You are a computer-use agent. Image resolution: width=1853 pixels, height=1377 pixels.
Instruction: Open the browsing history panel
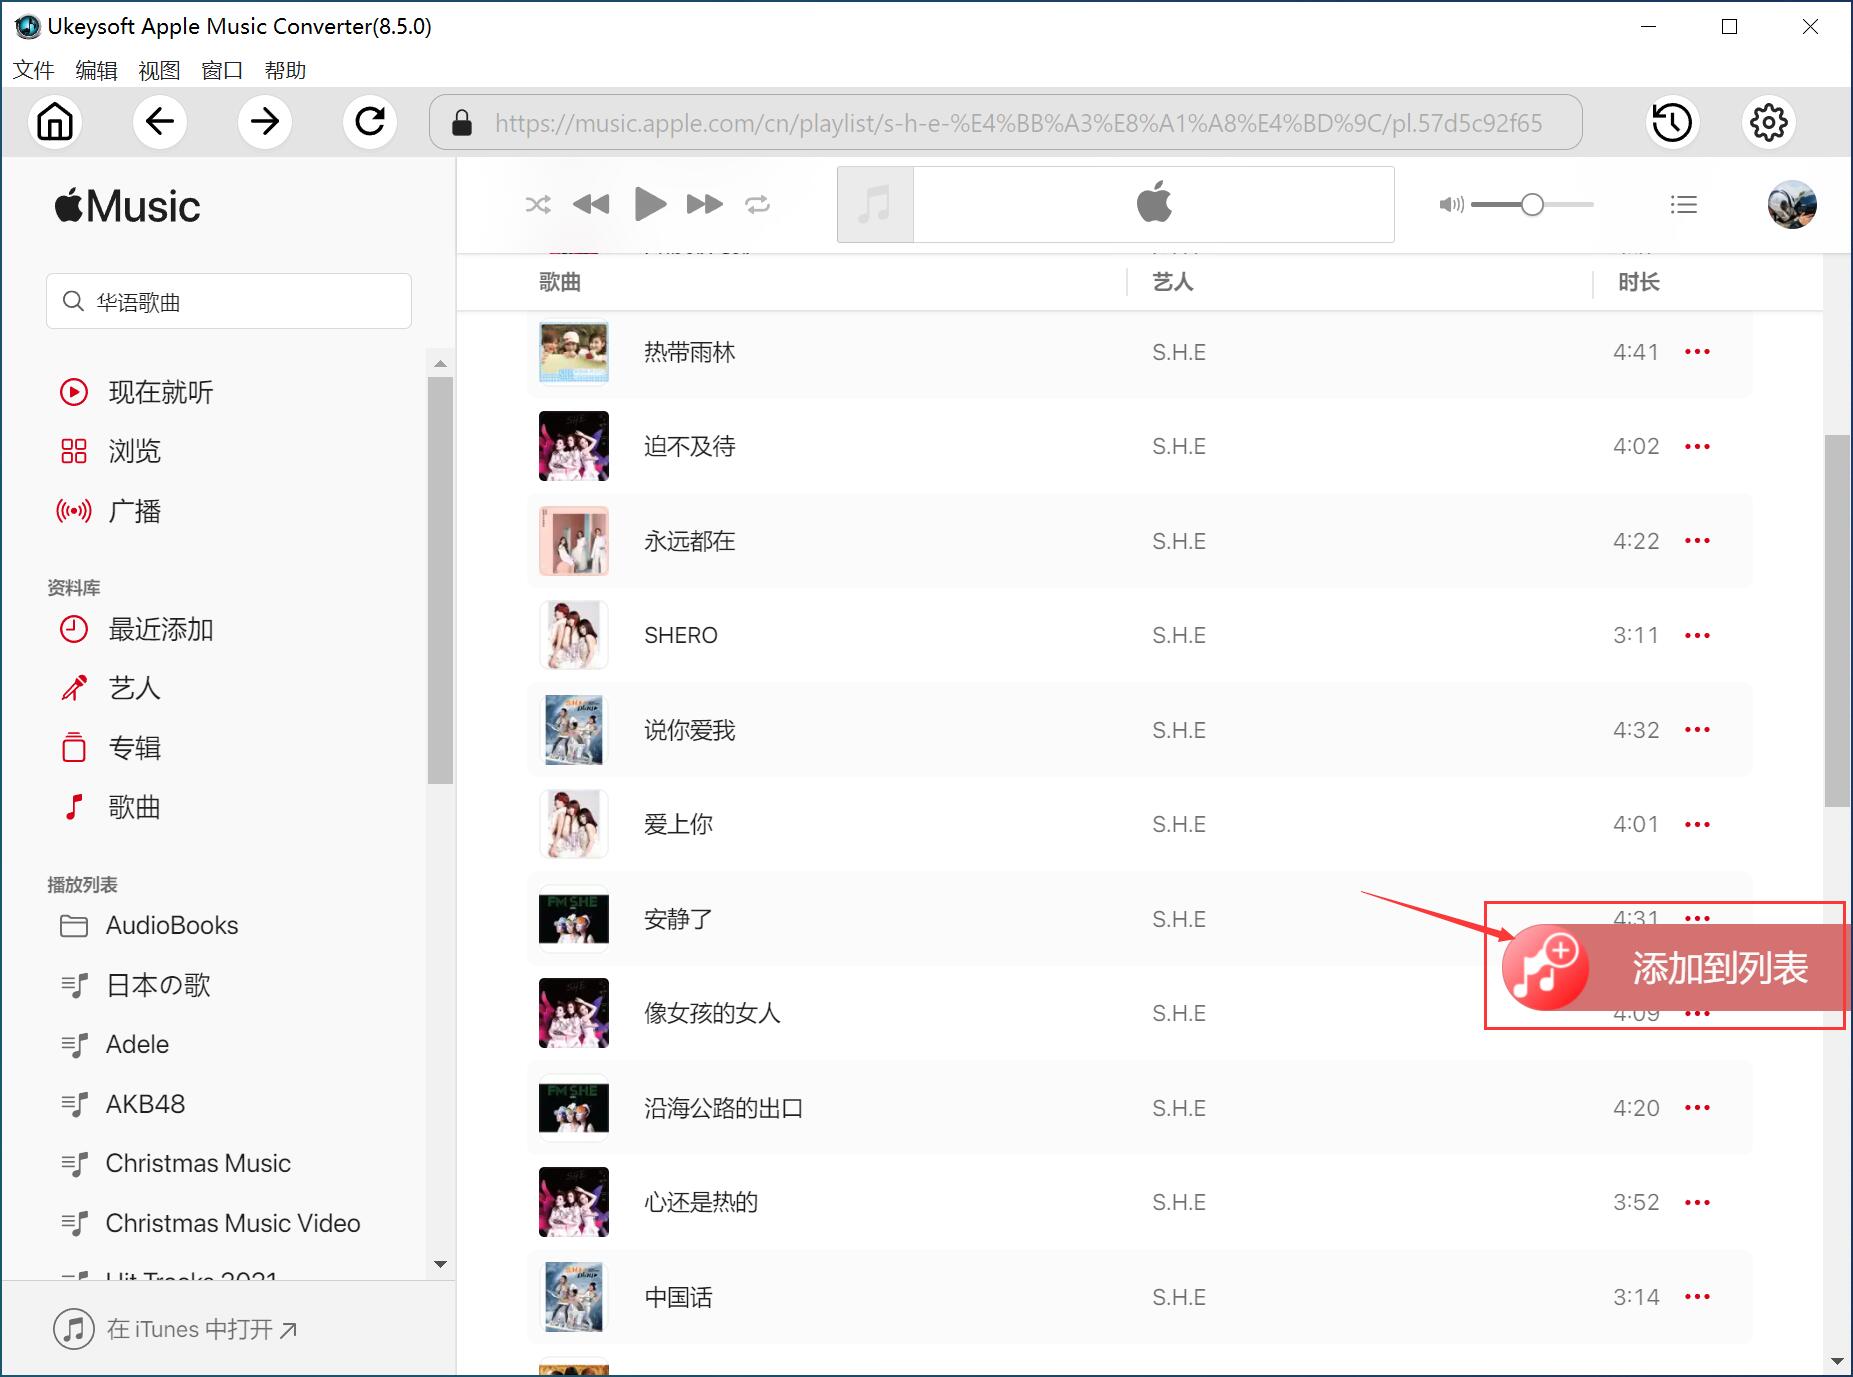[1670, 122]
